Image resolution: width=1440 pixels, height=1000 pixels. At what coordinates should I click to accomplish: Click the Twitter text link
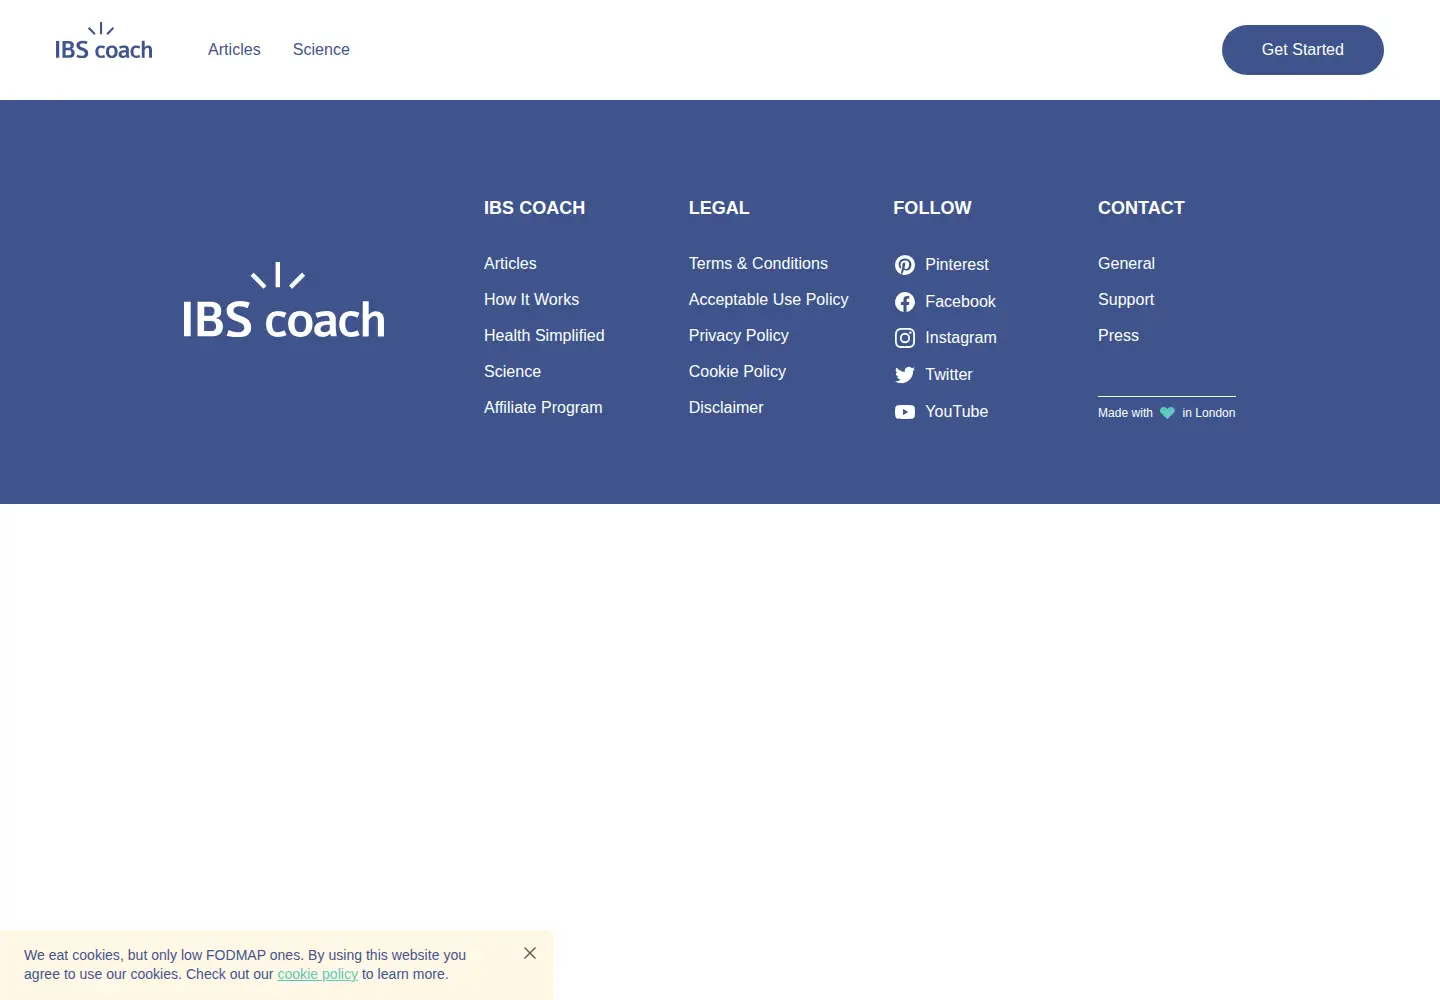pyautogui.click(x=949, y=374)
